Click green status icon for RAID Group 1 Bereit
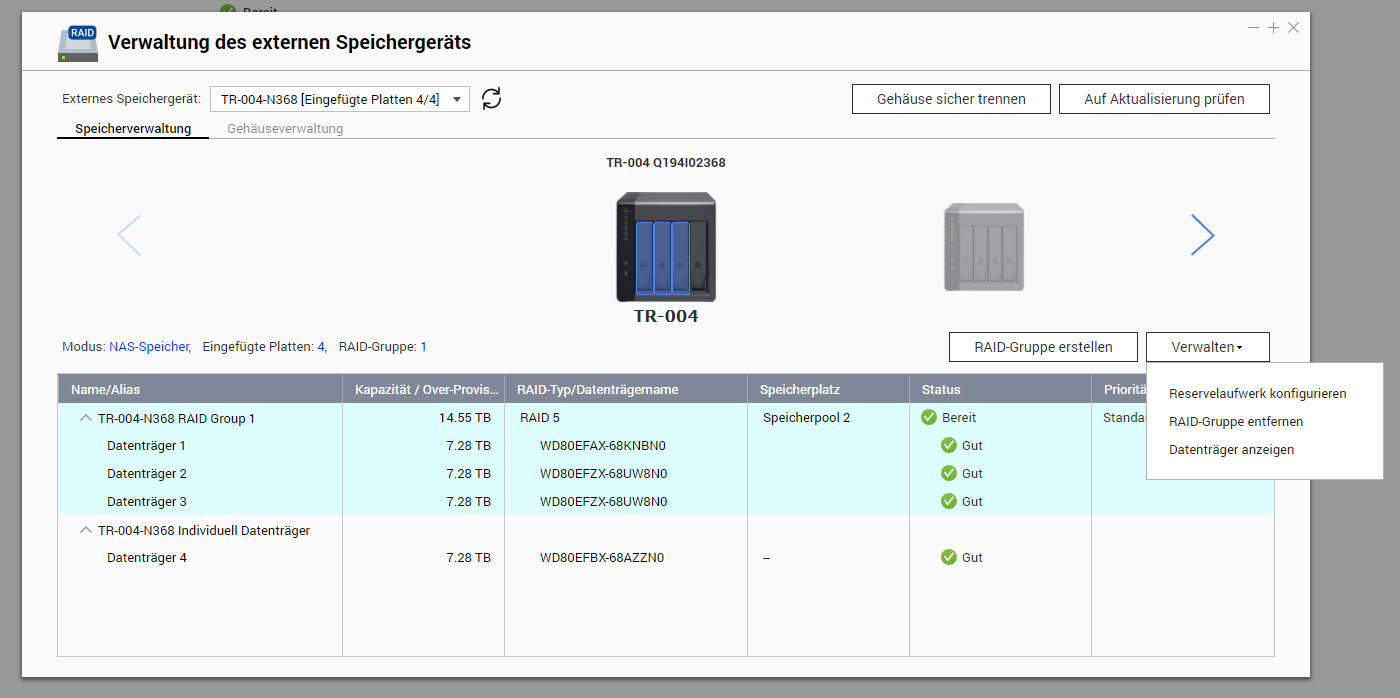The width and height of the screenshot is (1400, 698). point(929,417)
